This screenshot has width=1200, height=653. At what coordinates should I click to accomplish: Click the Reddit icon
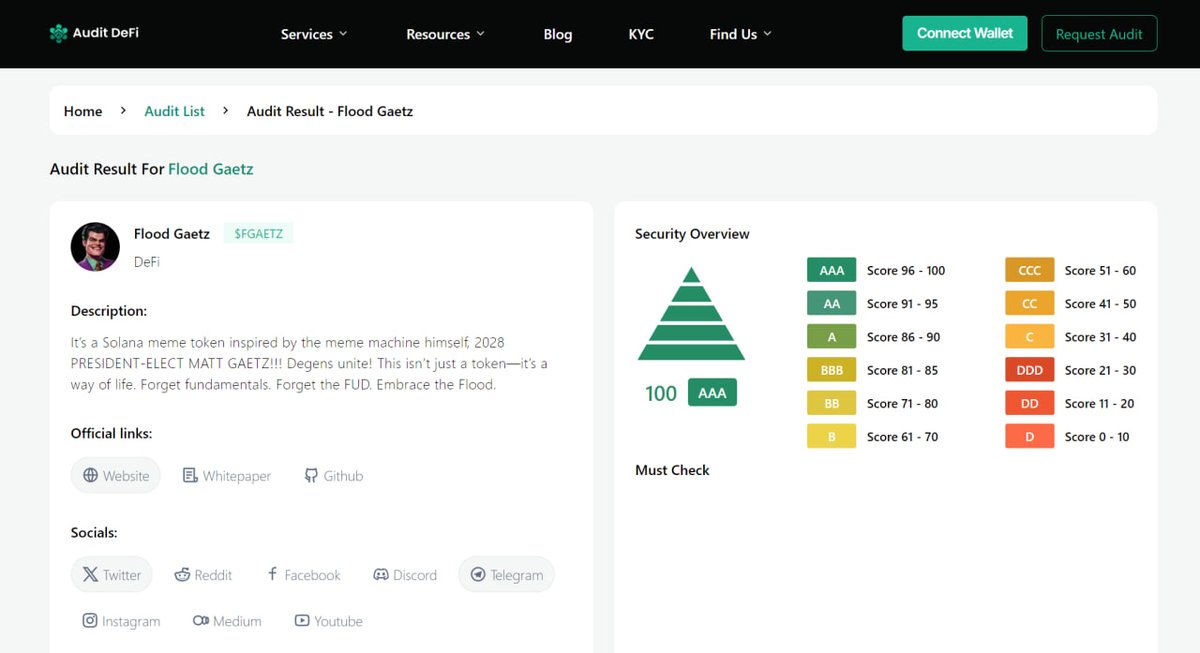click(x=182, y=575)
